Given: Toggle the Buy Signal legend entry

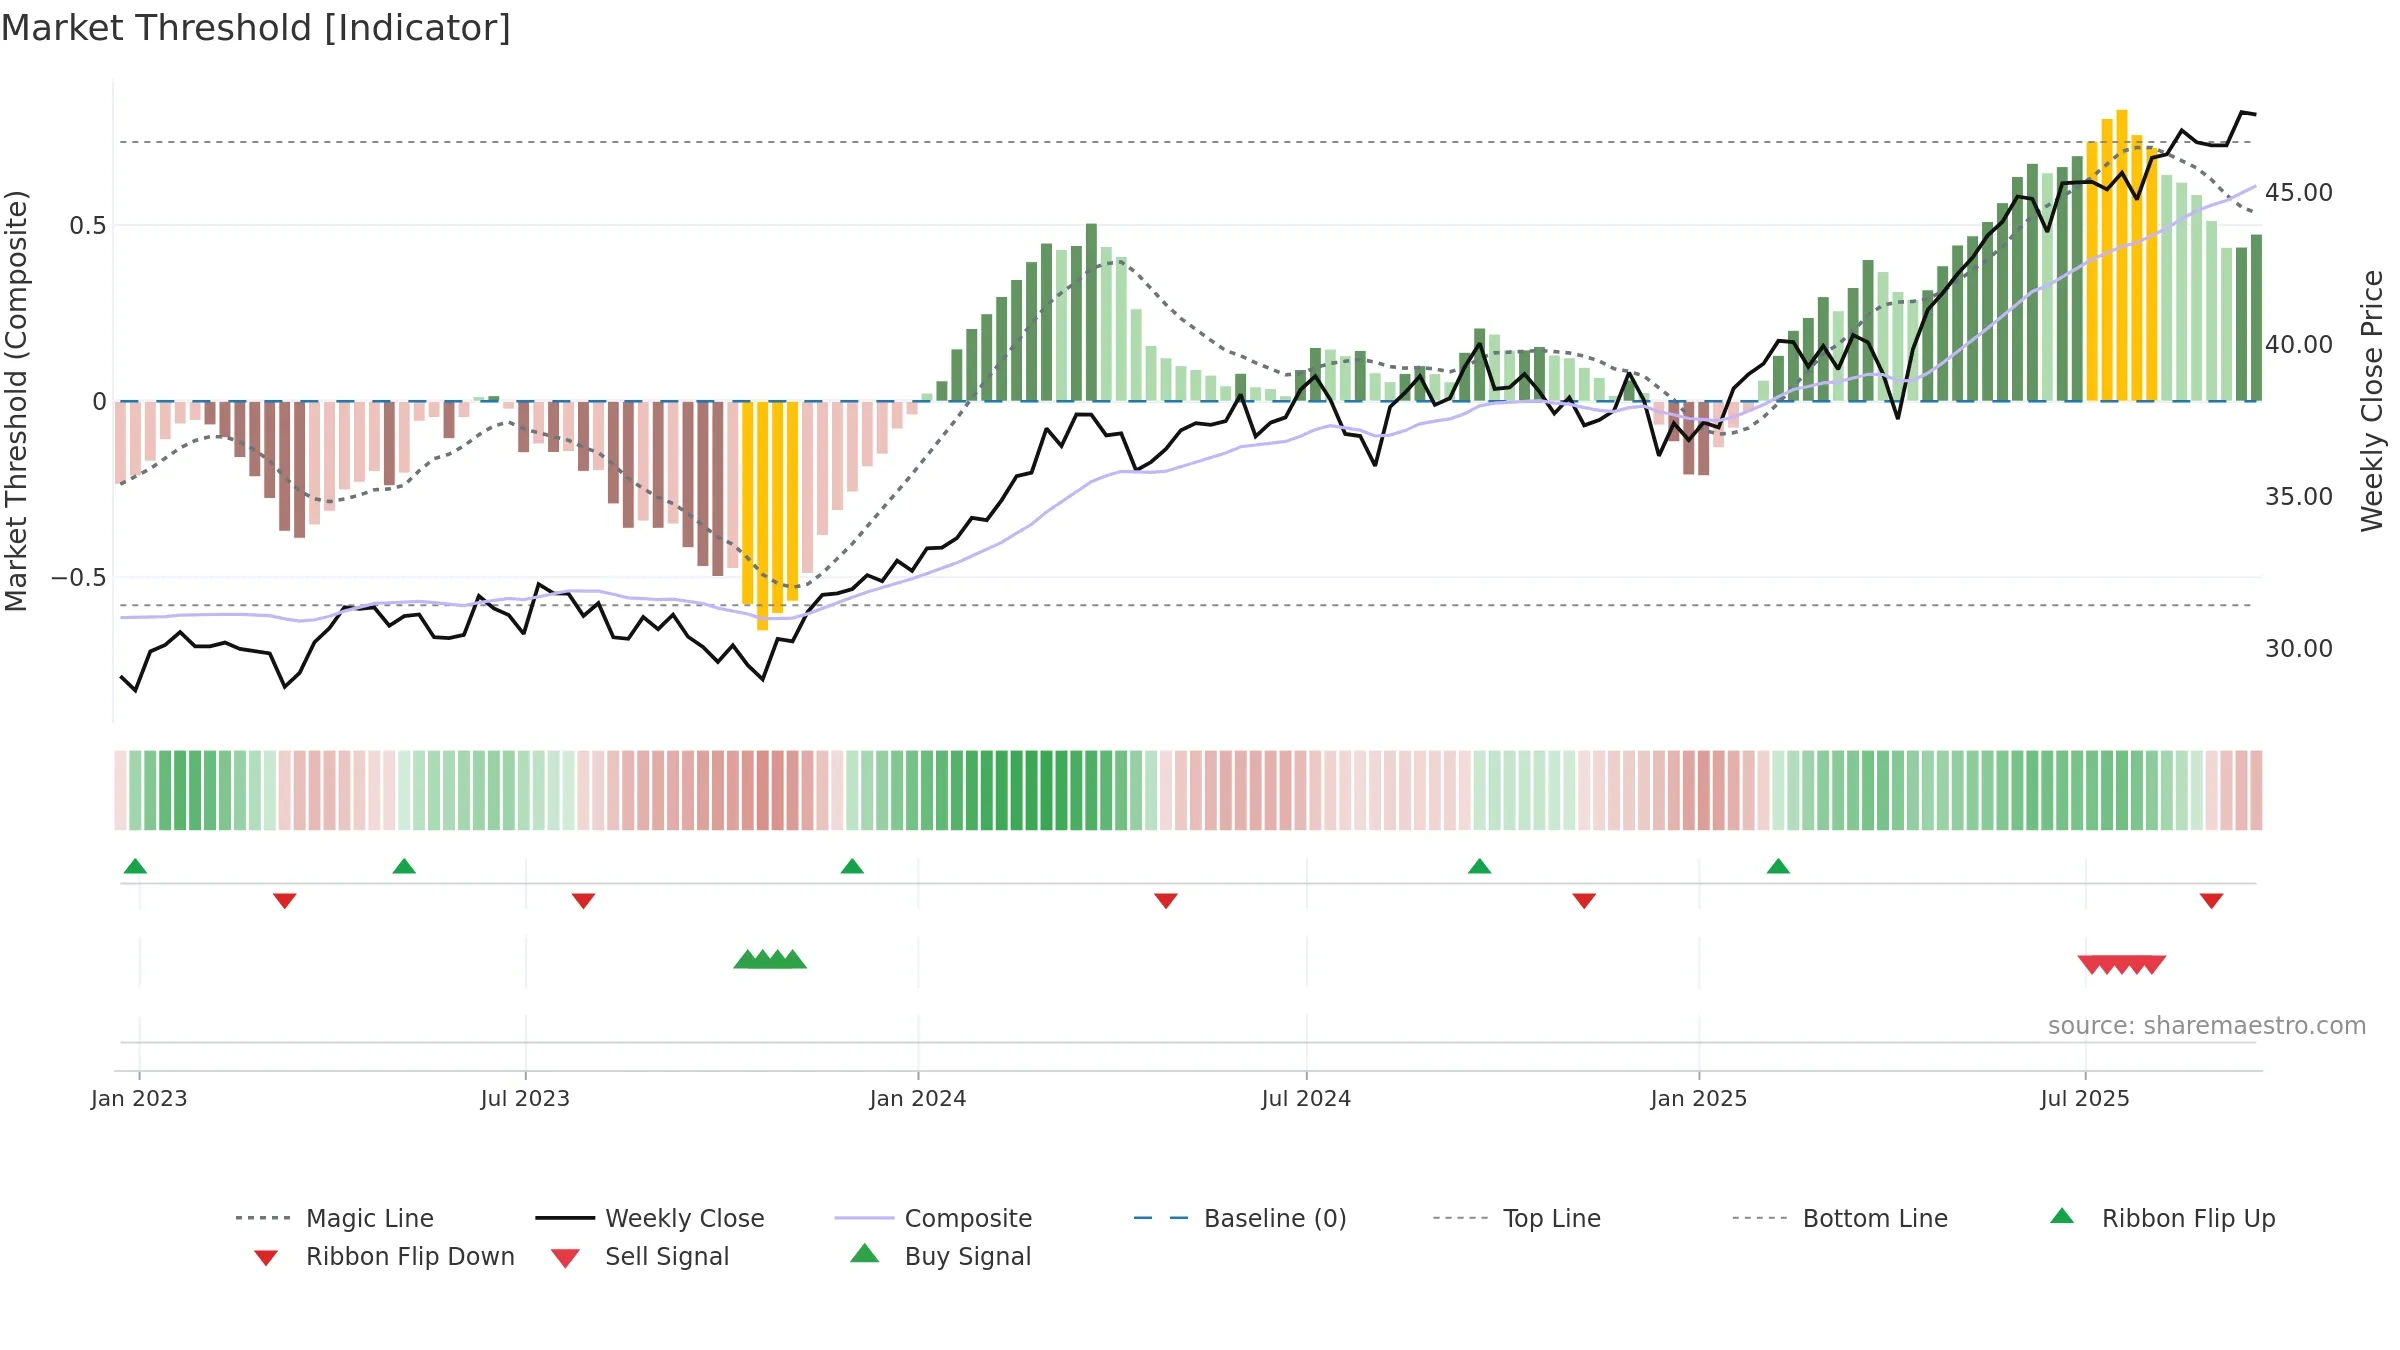Looking at the screenshot, I should point(940,1256).
